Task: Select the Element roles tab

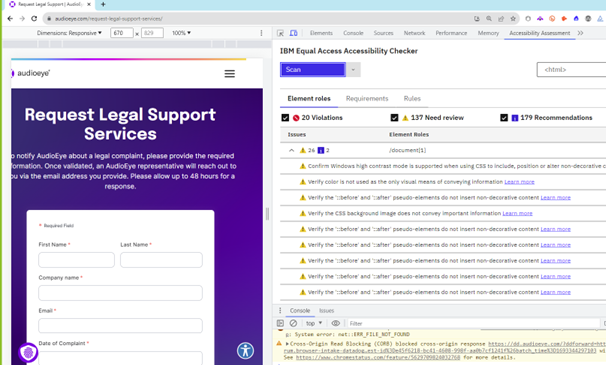Action: [x=309, y=99]
